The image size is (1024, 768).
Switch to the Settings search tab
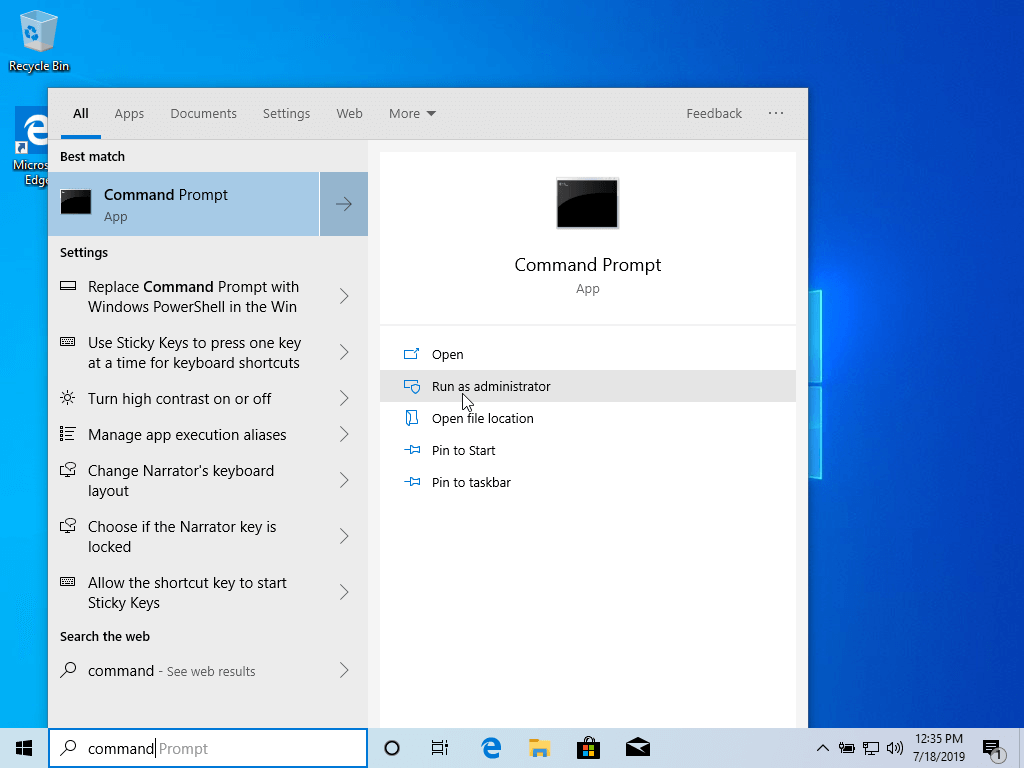coord(286,113)
